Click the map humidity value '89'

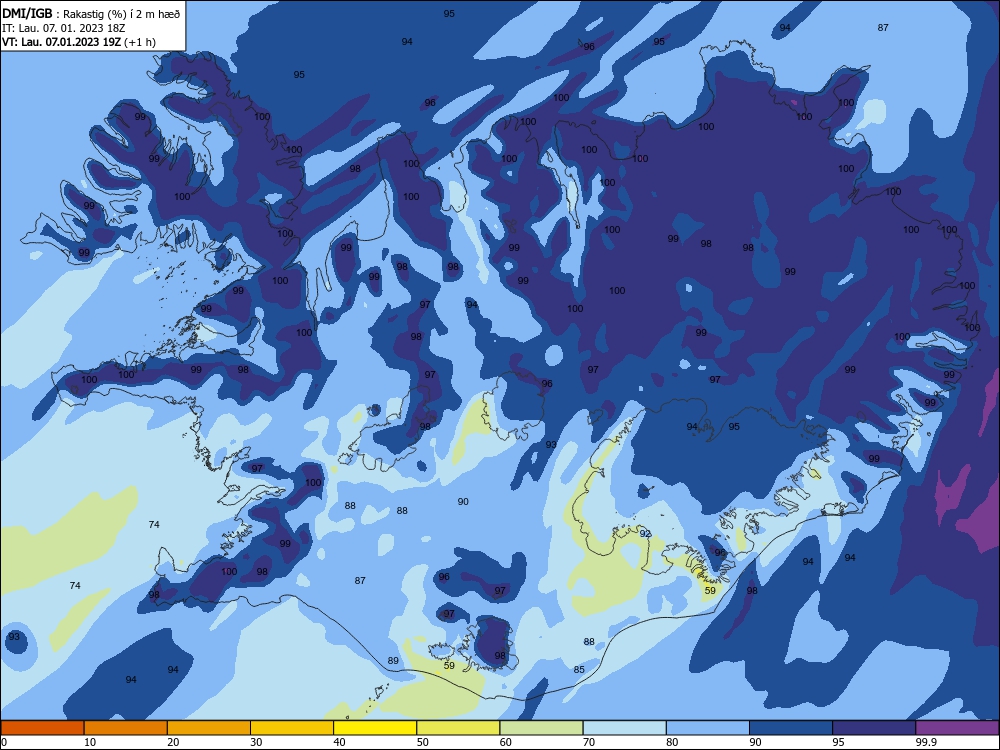393,660
